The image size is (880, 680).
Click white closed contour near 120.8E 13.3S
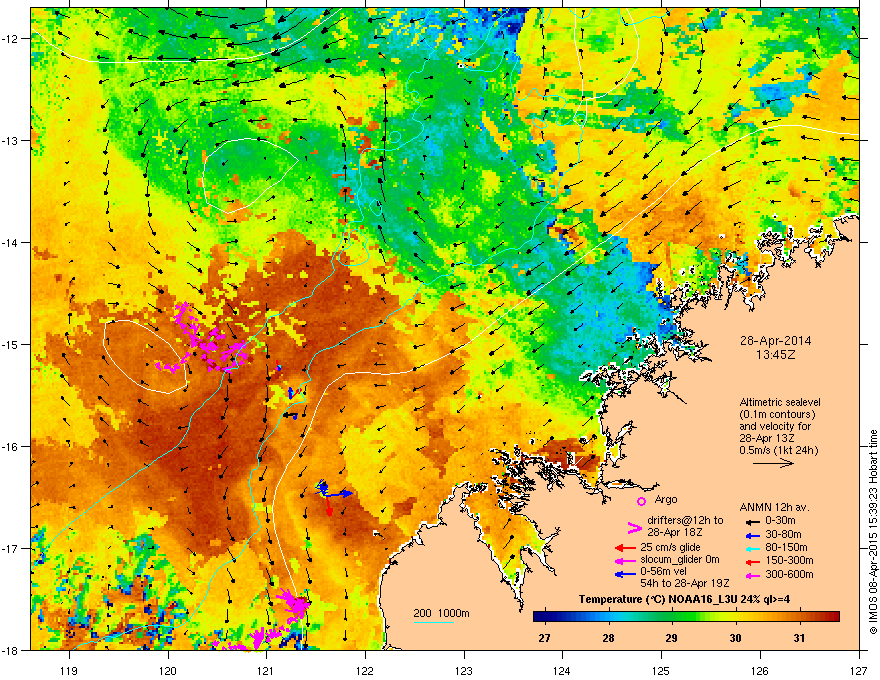click(x=249, y=176)
